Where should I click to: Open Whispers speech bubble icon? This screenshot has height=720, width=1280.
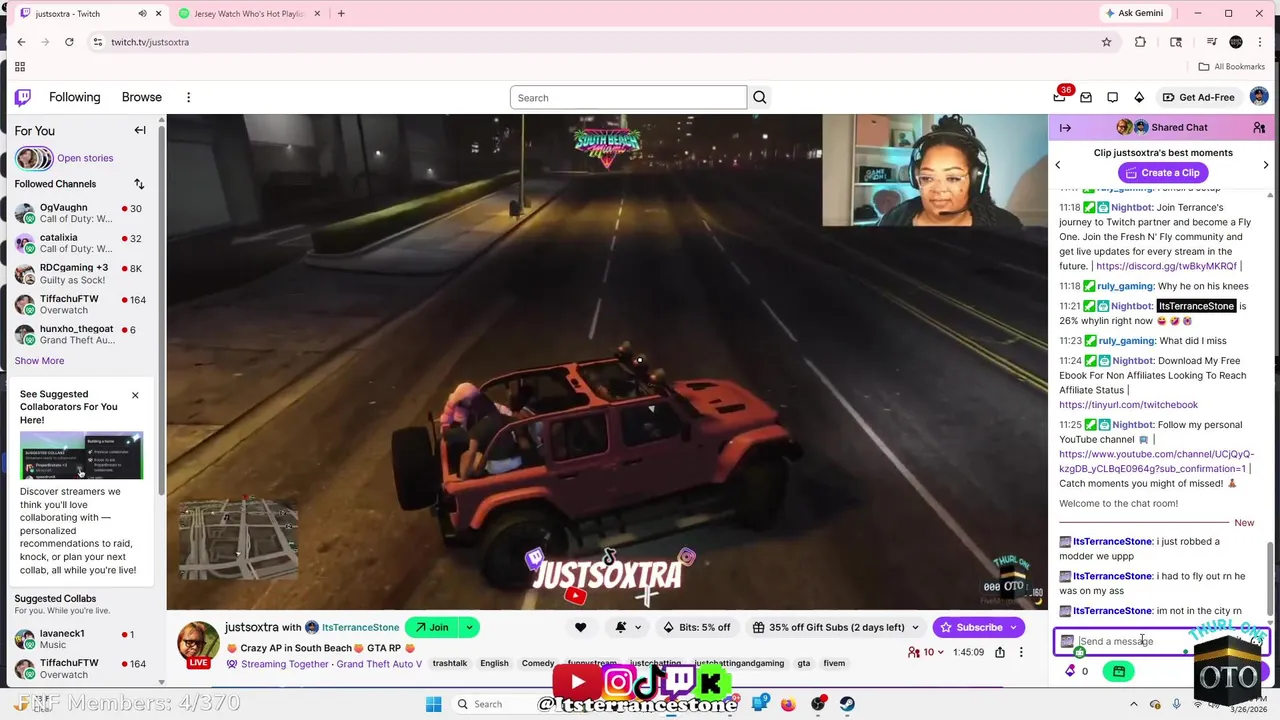point(1112,97)
